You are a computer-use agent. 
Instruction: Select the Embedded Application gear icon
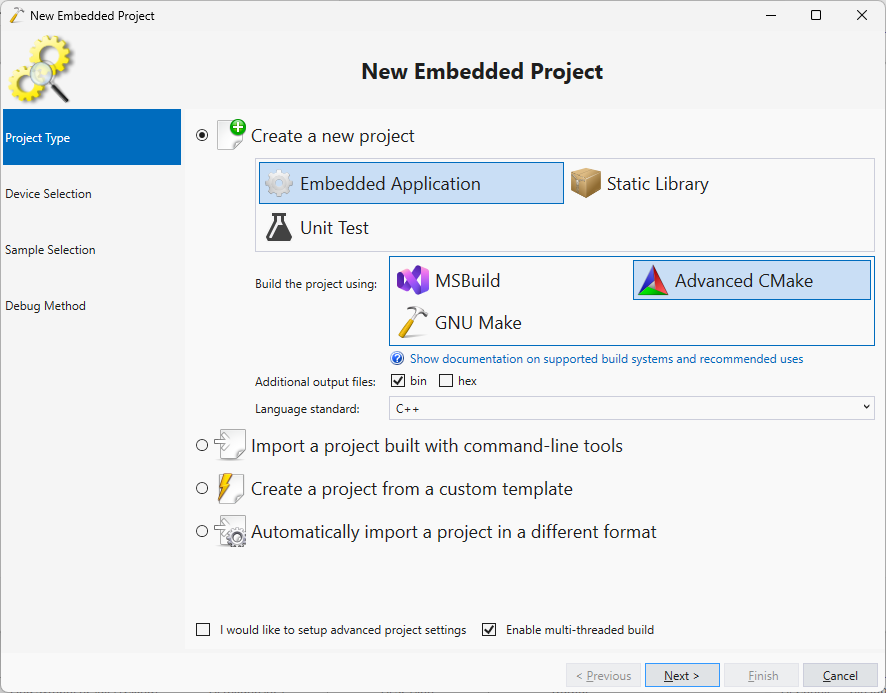[279, 184]
